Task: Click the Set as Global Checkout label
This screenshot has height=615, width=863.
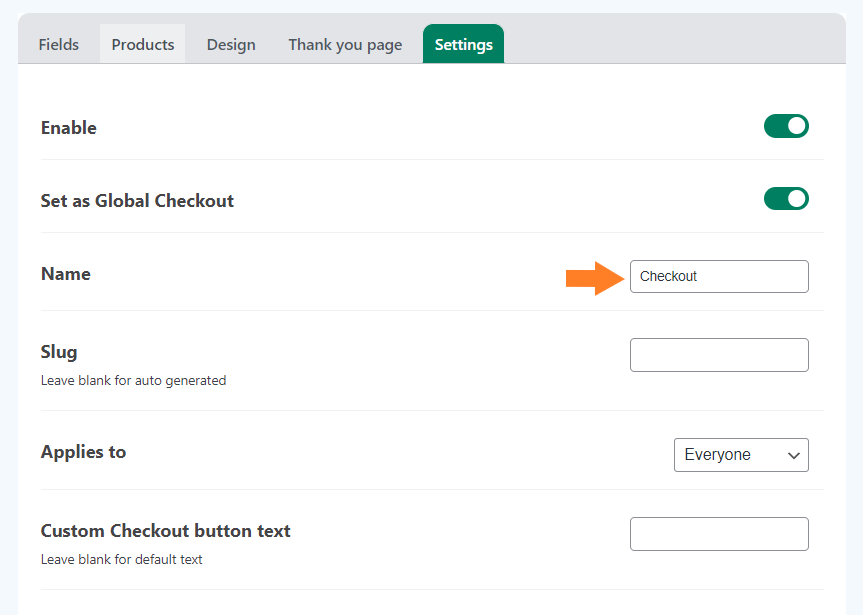Action: 137,201
